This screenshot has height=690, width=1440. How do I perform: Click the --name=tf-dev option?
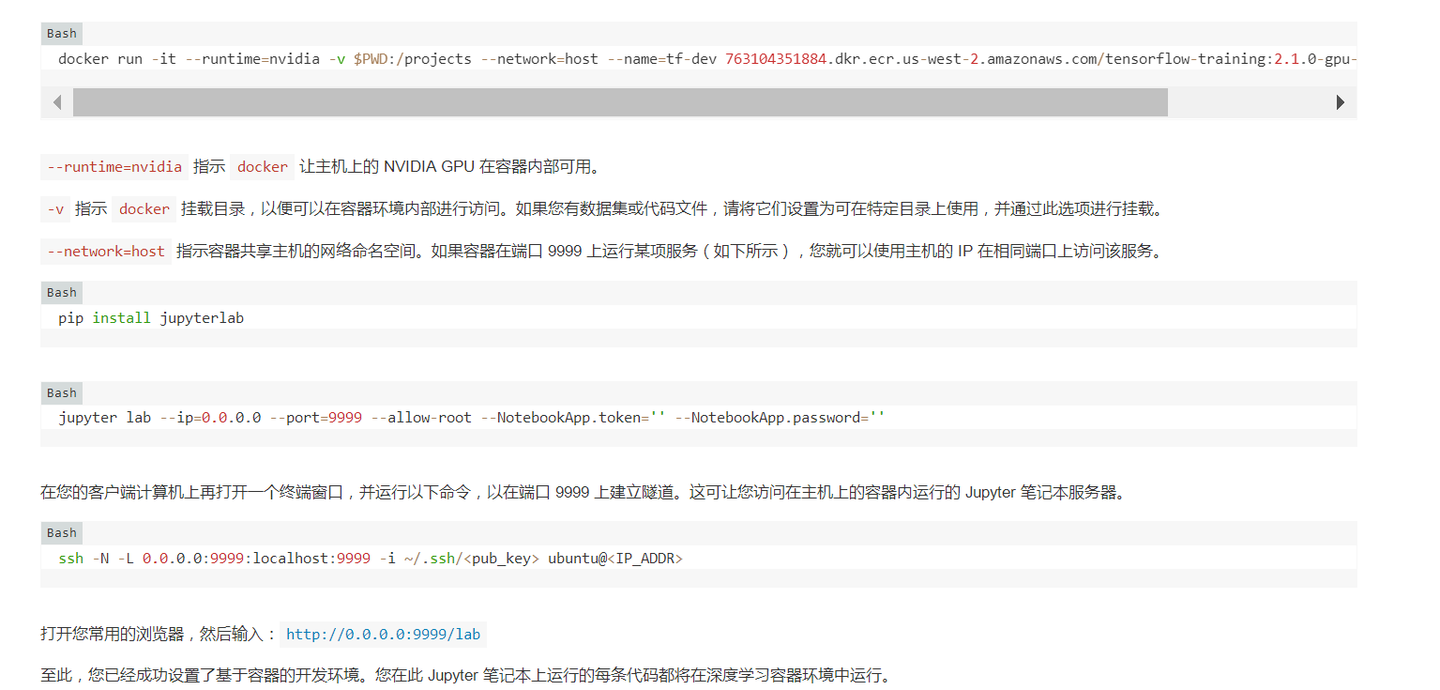click(x=662, y=59)
